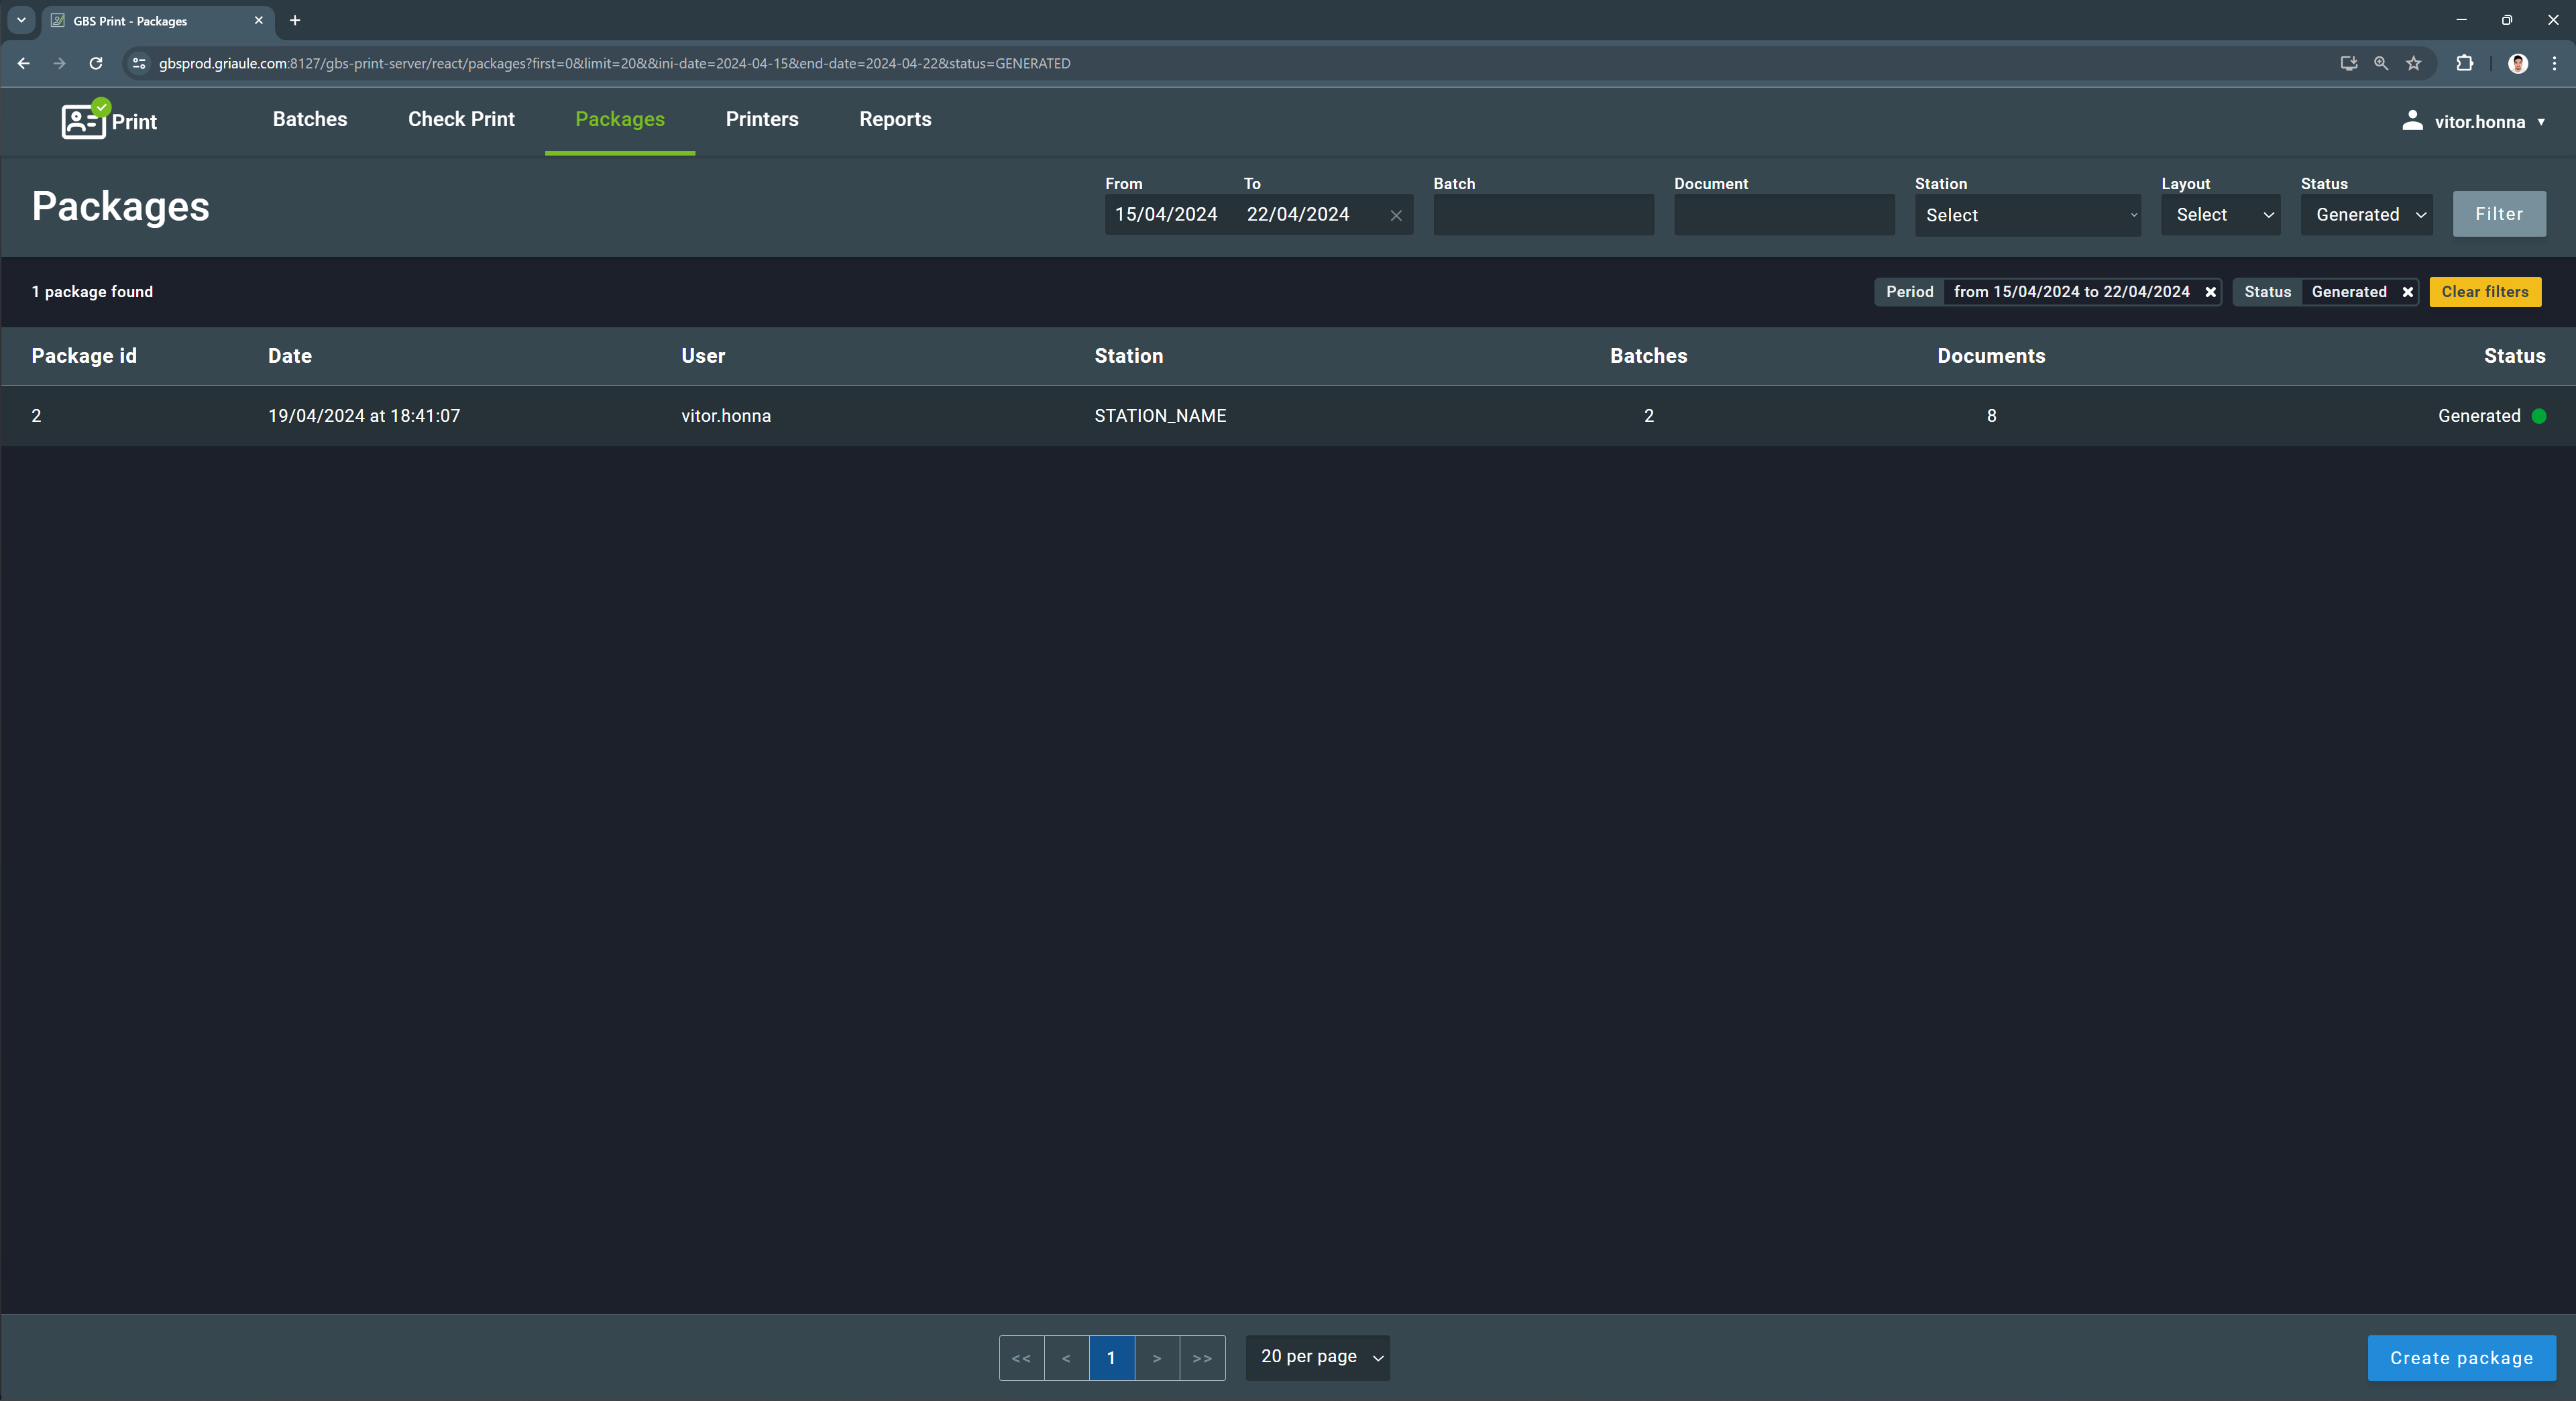Remove the Generated status filter chip
This screenshot has width=2576, height=1401.
coord(2407,292)
